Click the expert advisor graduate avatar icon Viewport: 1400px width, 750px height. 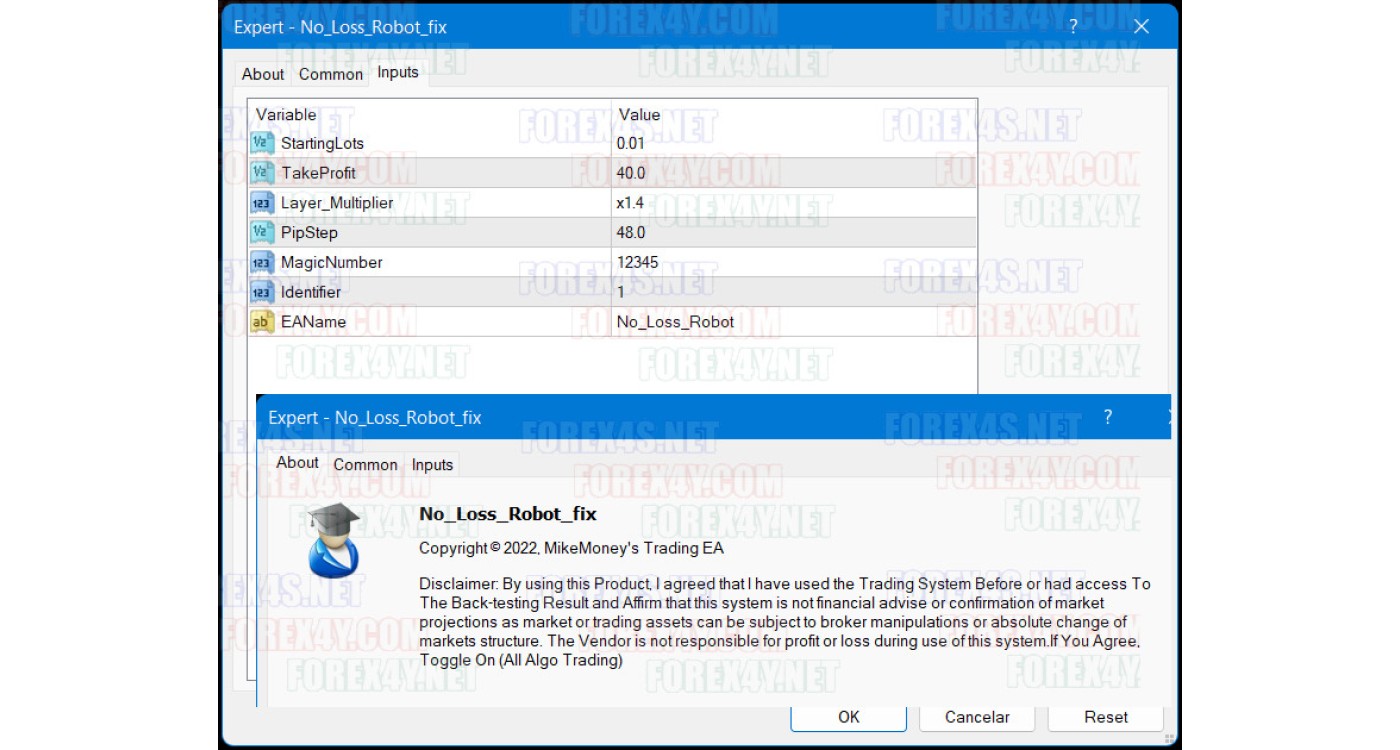pos(333,540)
